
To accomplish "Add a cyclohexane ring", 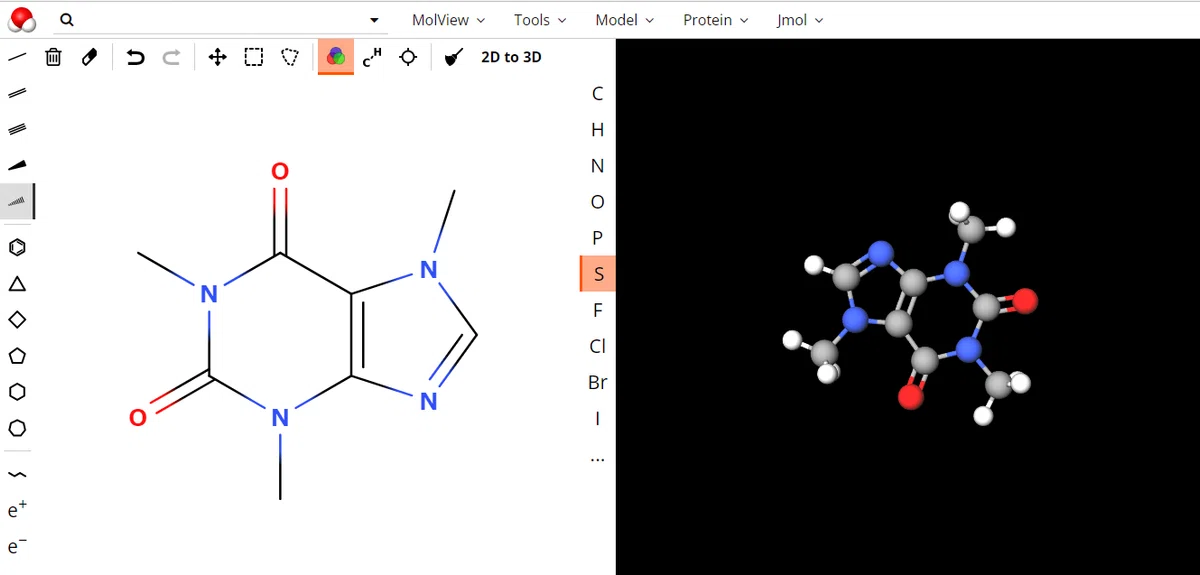I will point(17,392).
